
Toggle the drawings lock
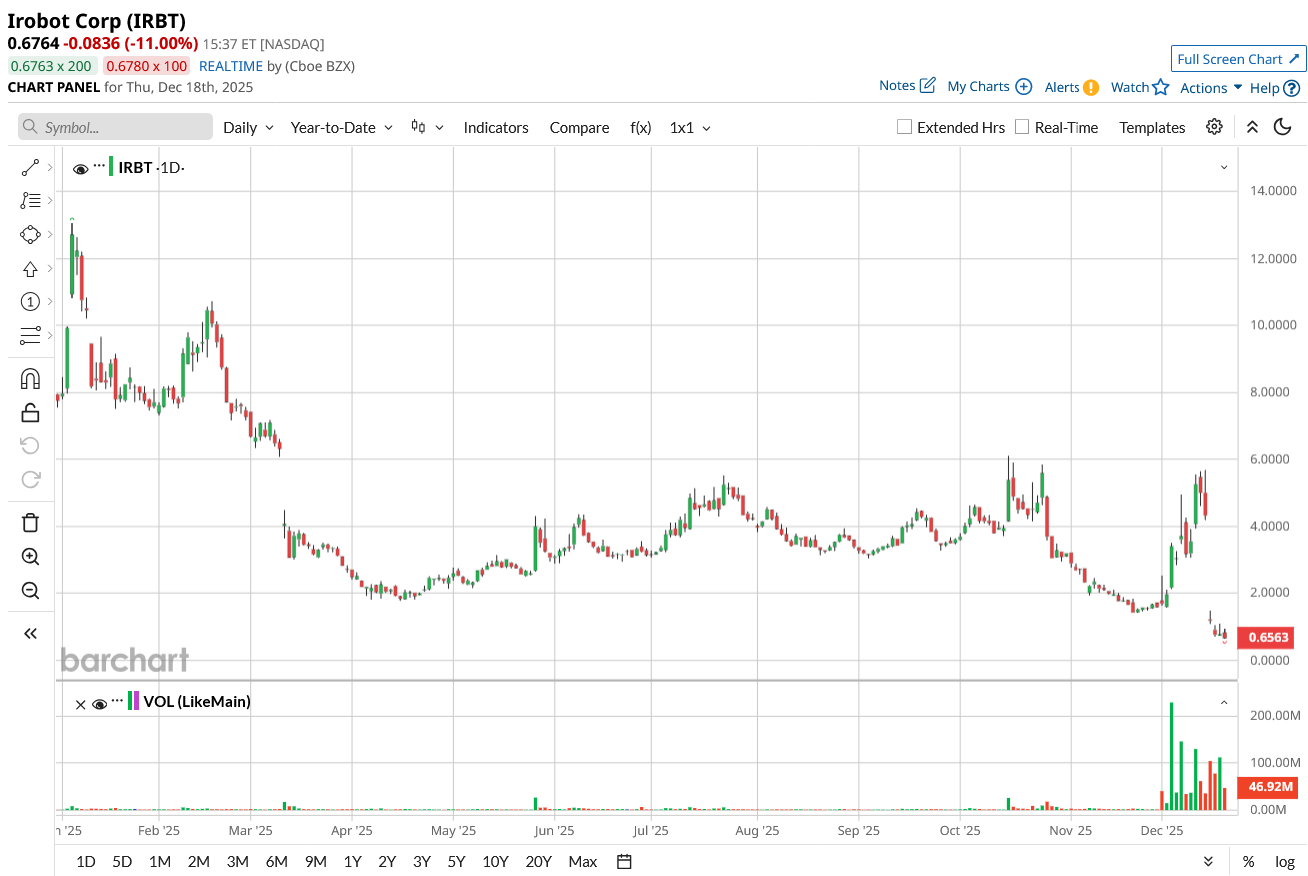click(x=30, y=412)
